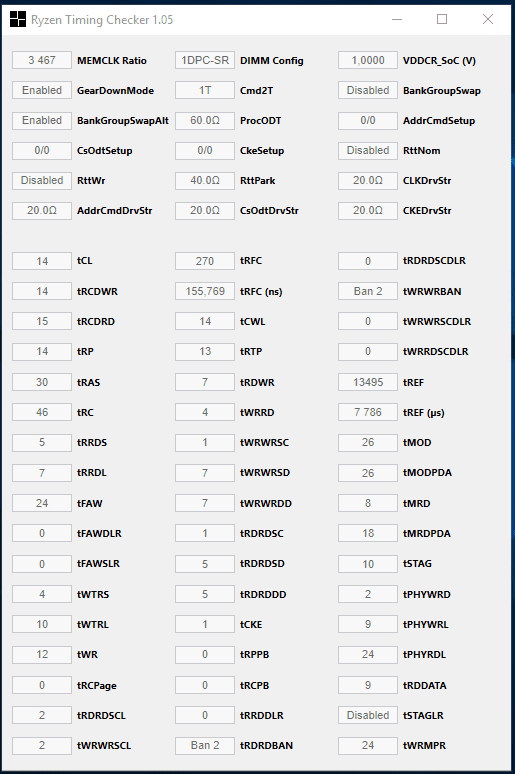Click the tRDRDSCL label text
The image size is (515, 774).
pyautogui.click(x=101, y=715)
